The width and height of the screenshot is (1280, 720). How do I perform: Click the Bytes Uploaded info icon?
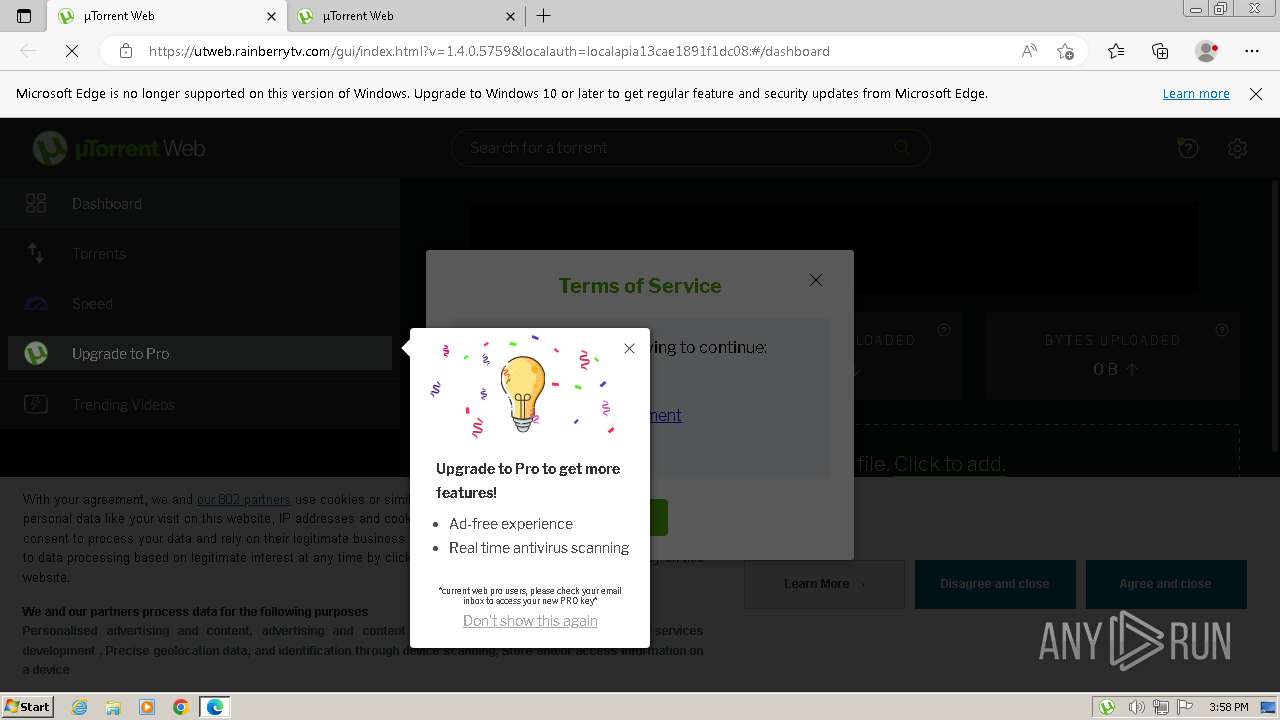(x=1222, y=330)
